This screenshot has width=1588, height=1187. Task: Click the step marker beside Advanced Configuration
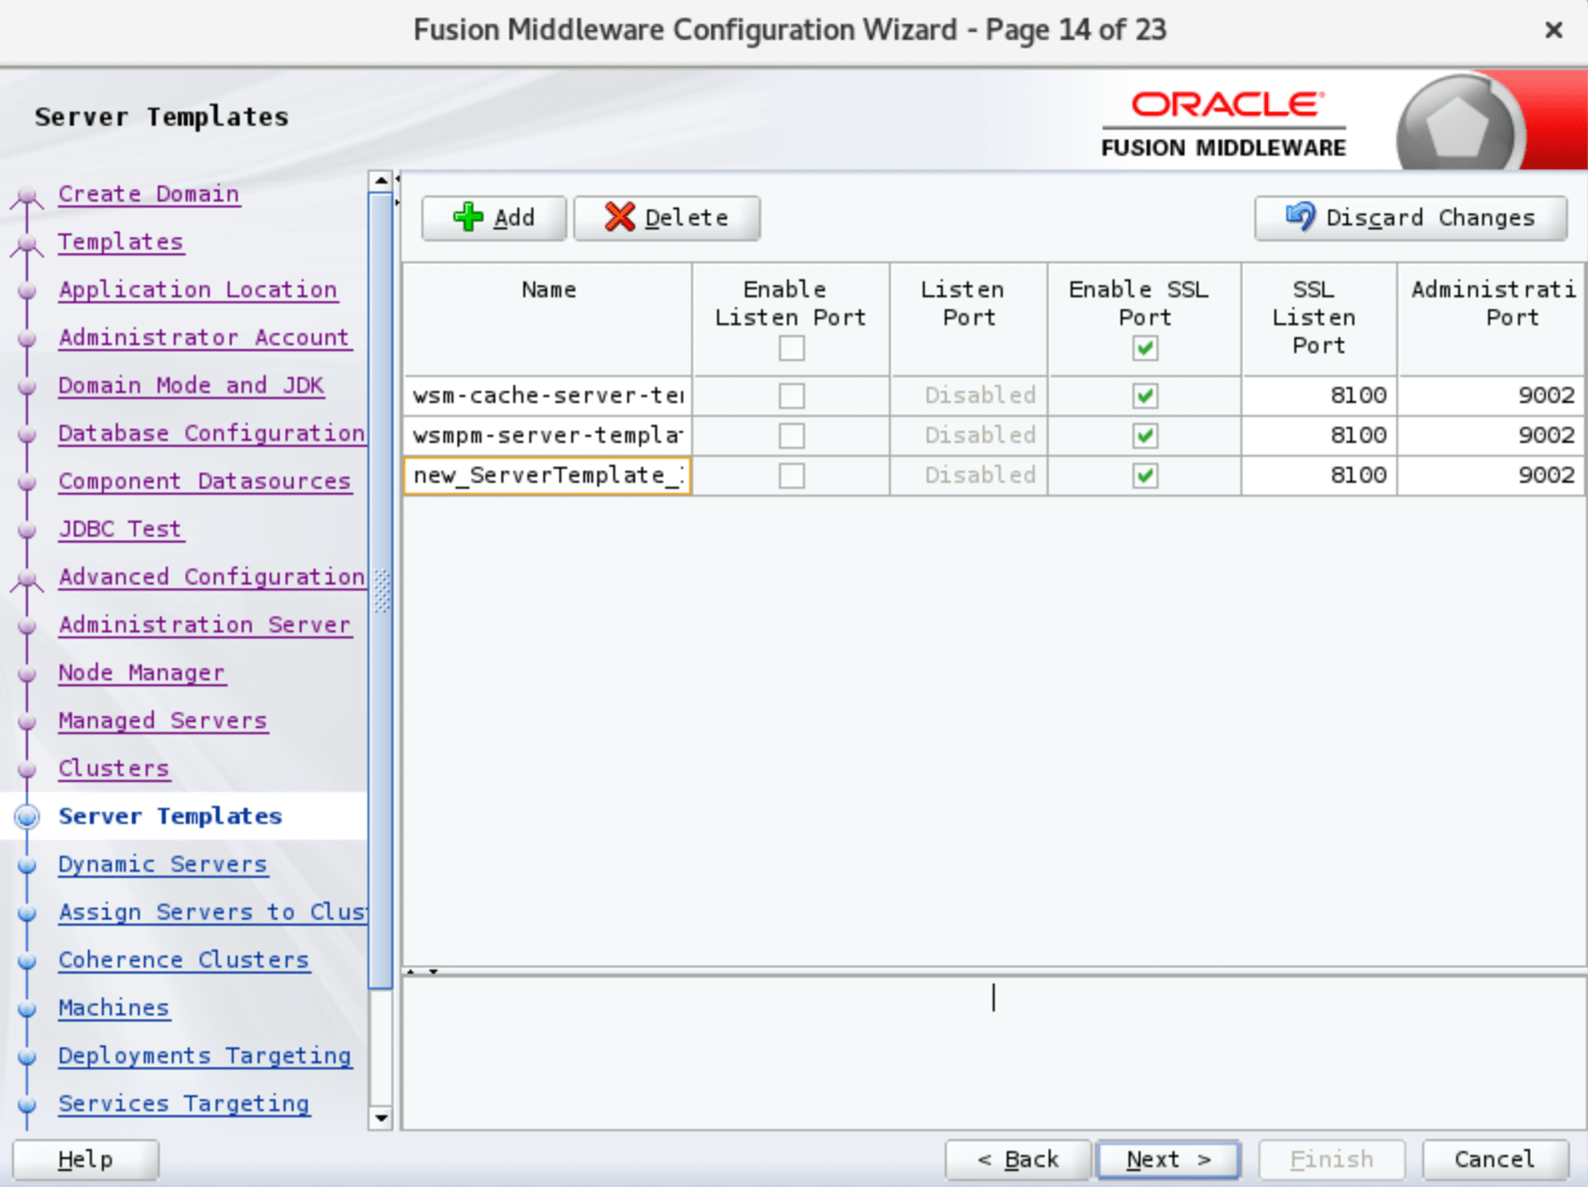pyautogui.click(x=27, y=580)
